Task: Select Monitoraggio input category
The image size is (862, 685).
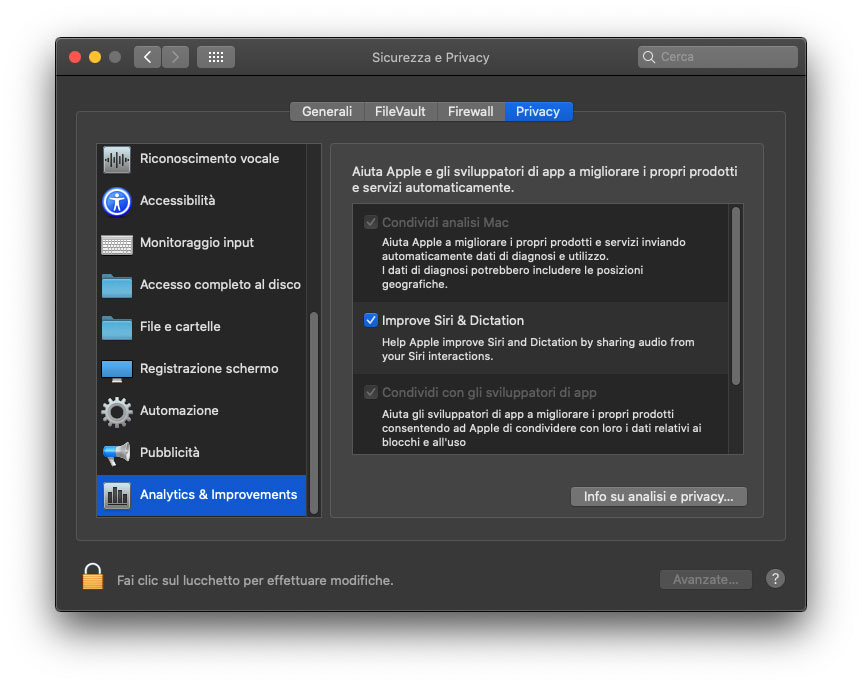Action: click(x=201, y=242)
